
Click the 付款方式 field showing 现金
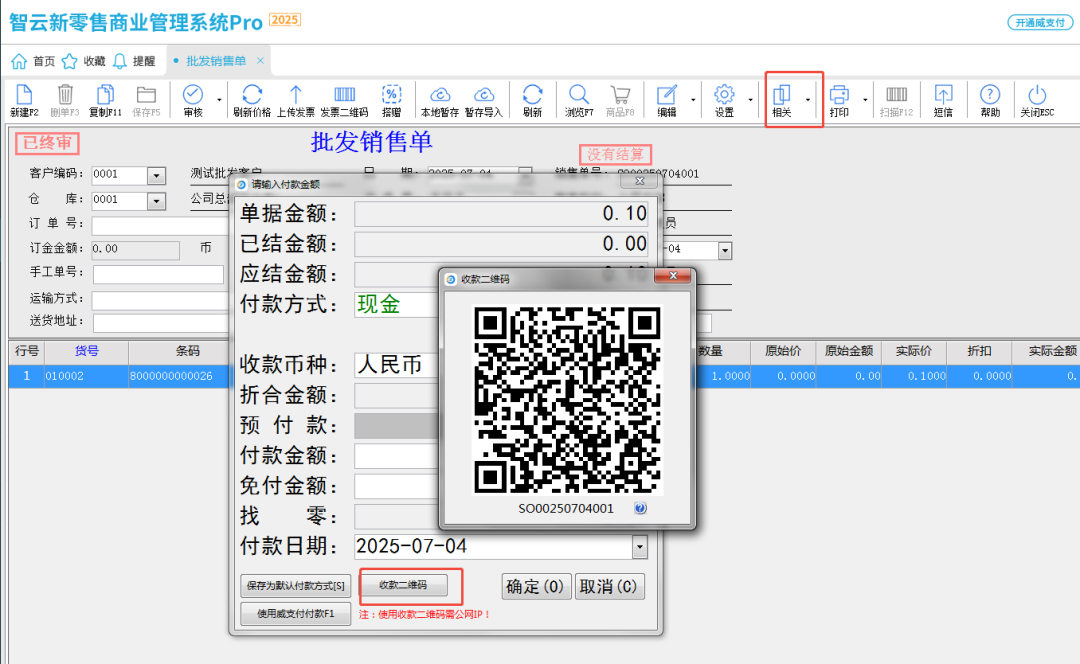pos(396,304)
